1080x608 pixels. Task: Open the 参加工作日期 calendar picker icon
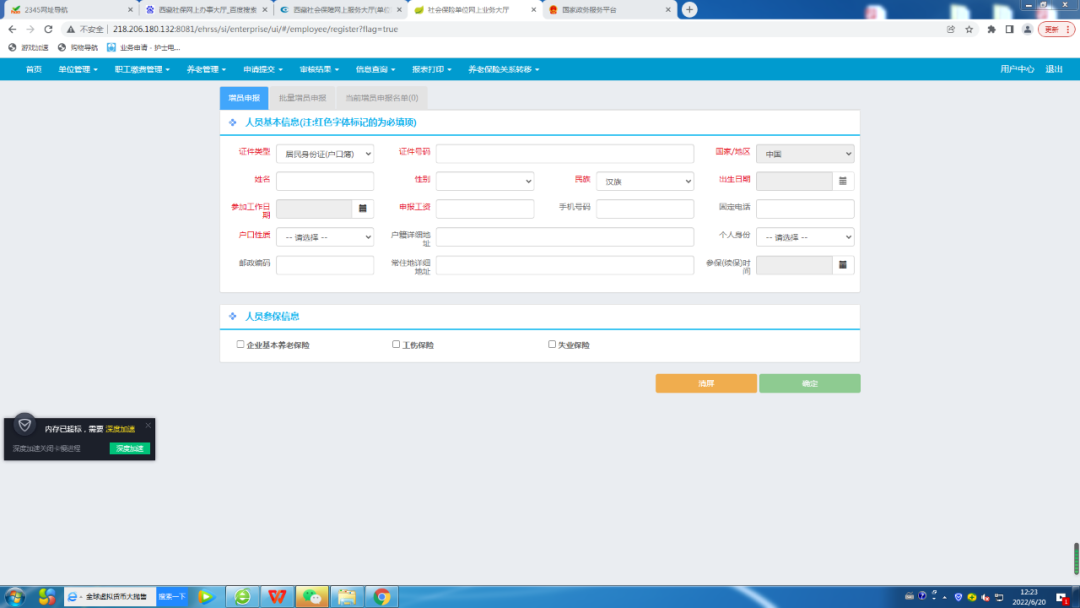(362, 209)
